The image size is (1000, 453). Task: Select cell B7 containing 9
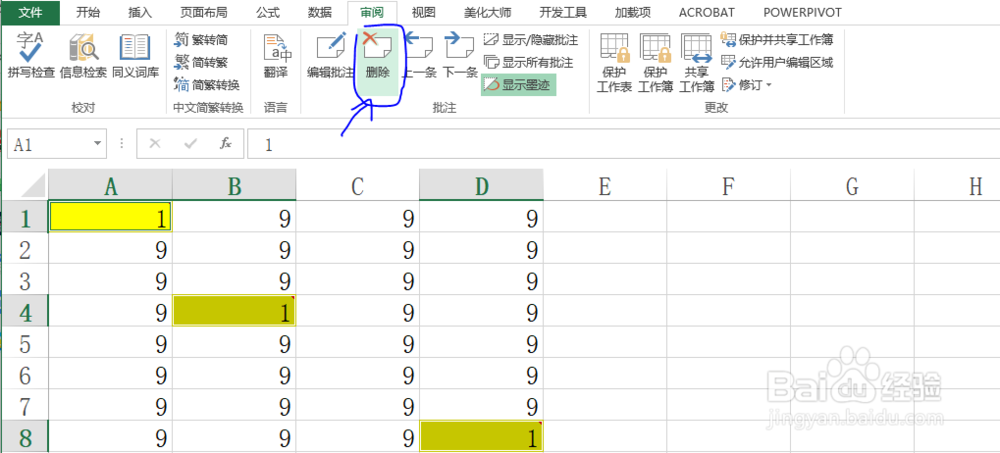[x=234, y=405]
